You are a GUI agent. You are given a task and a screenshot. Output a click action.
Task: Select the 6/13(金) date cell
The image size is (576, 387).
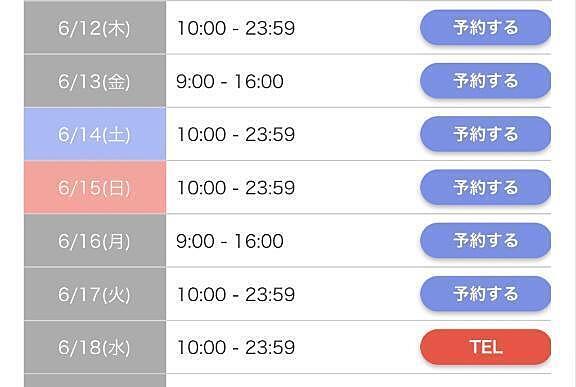pos(95,81)
